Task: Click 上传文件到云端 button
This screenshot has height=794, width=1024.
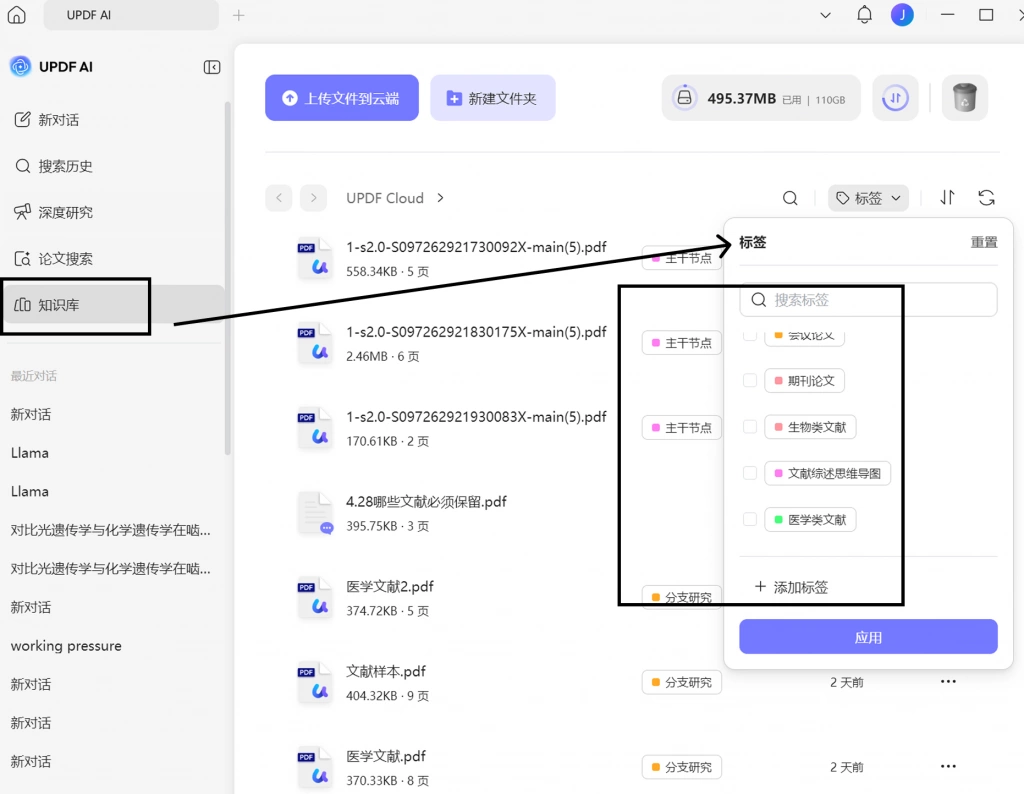Action: (x=342, y=98)
